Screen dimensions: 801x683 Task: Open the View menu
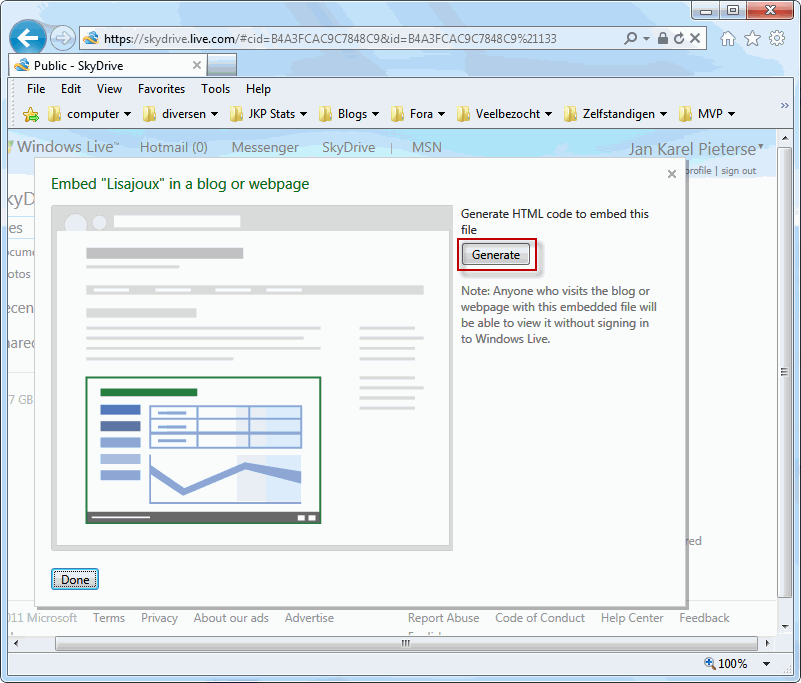click(109, 89)
